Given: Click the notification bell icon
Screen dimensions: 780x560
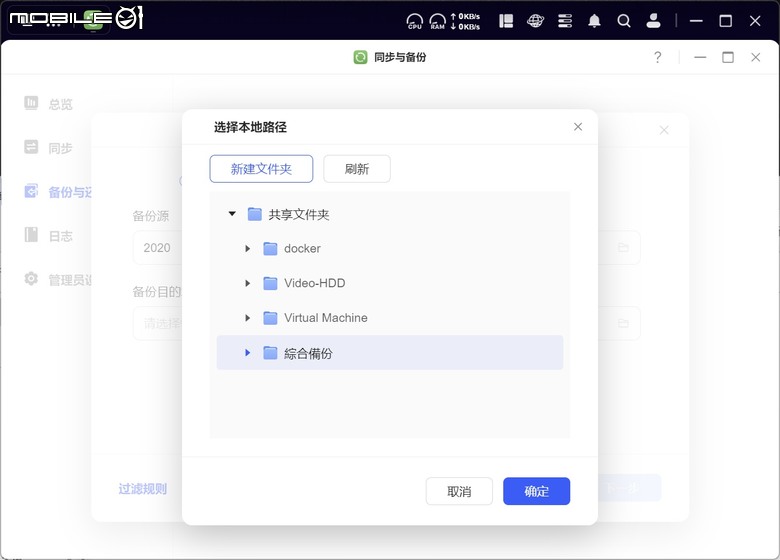Looking at the screenshot, I should 595,20.
